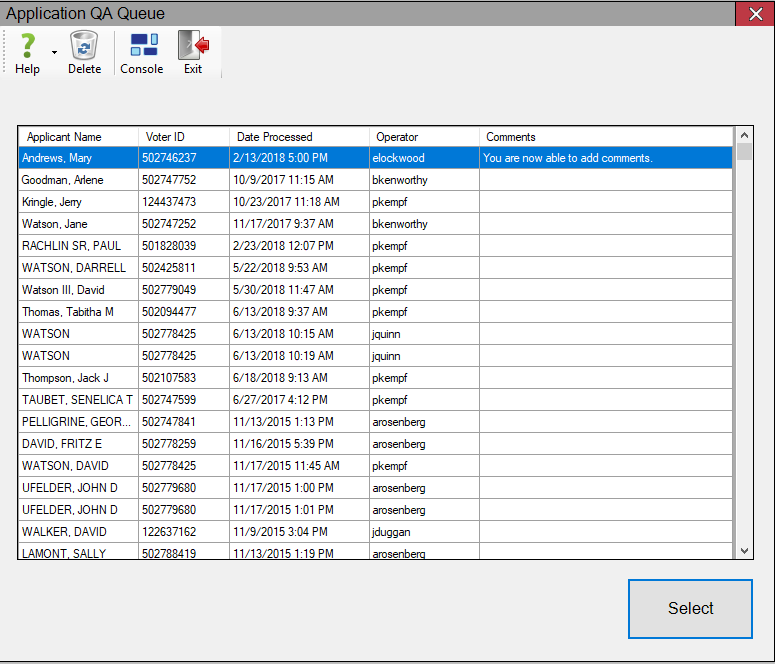Sort by Date Processed column header
Screen dimensions: 775x664
(299, 137)
